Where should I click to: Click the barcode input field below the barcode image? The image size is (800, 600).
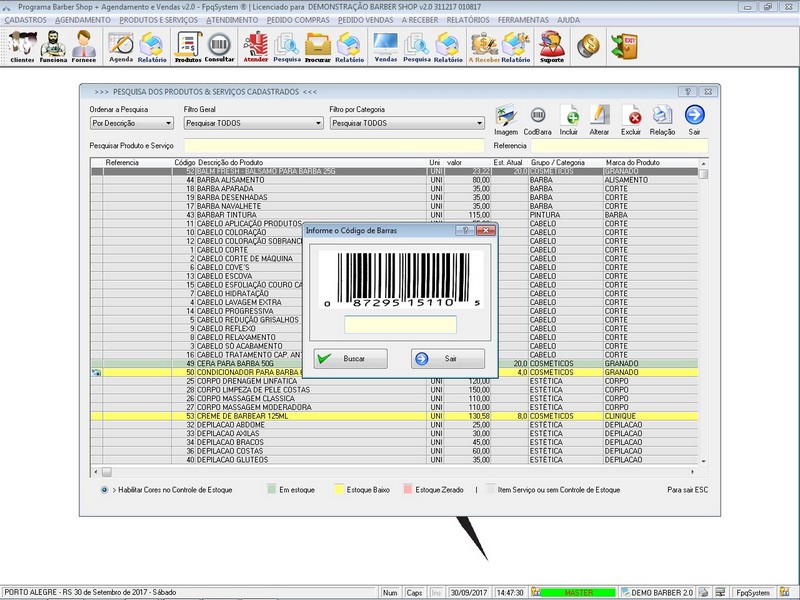400,325
